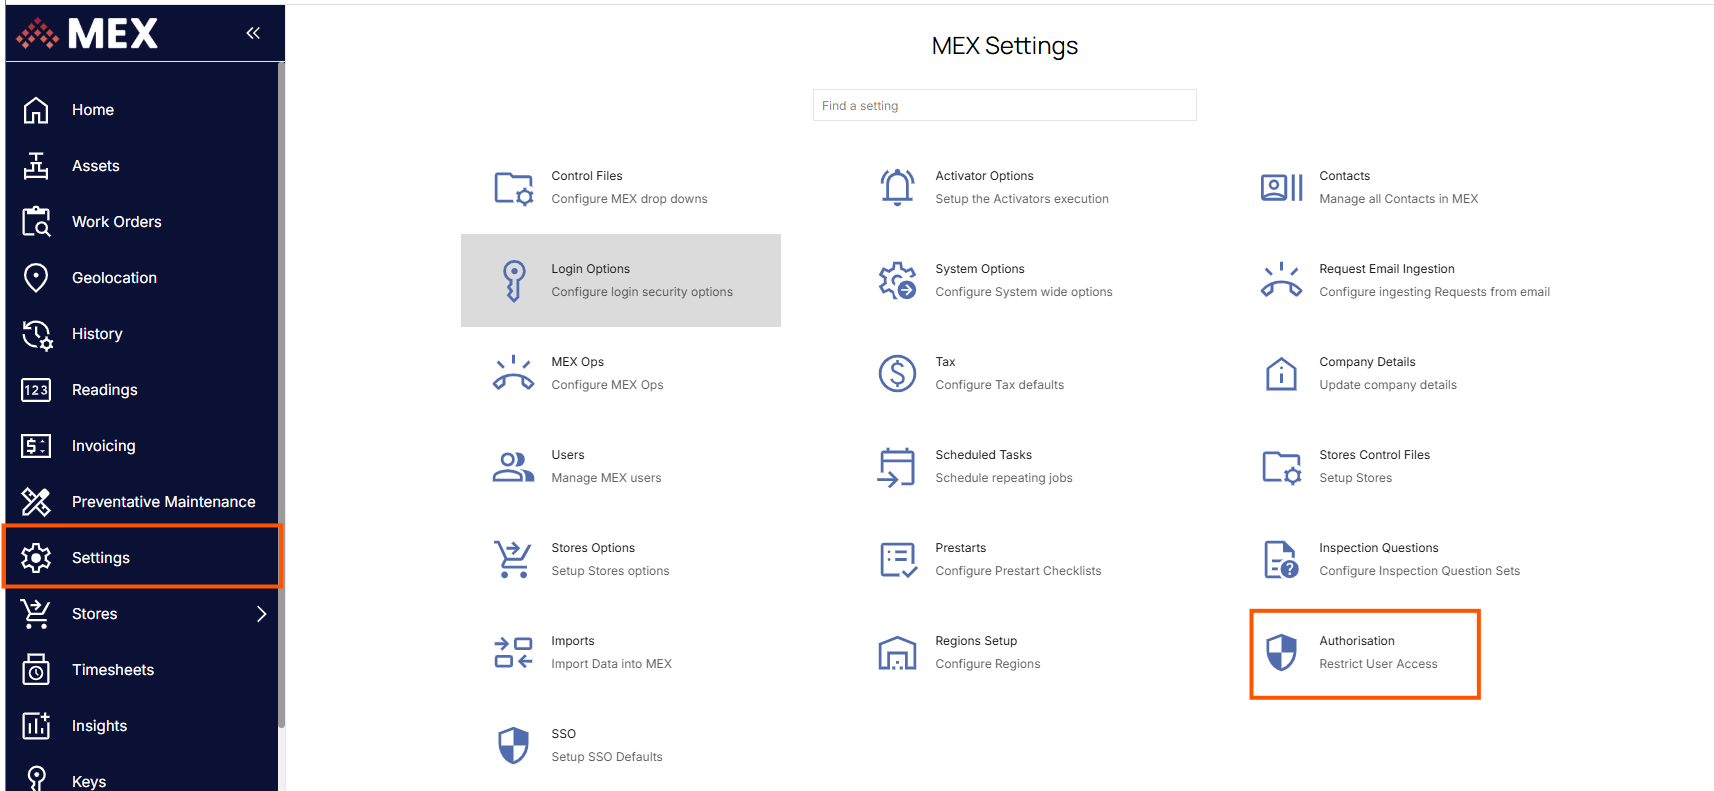Open the Users settings link
This screenshot has height=791, width=1714.
pyautogui.click(x=568, y=456)
